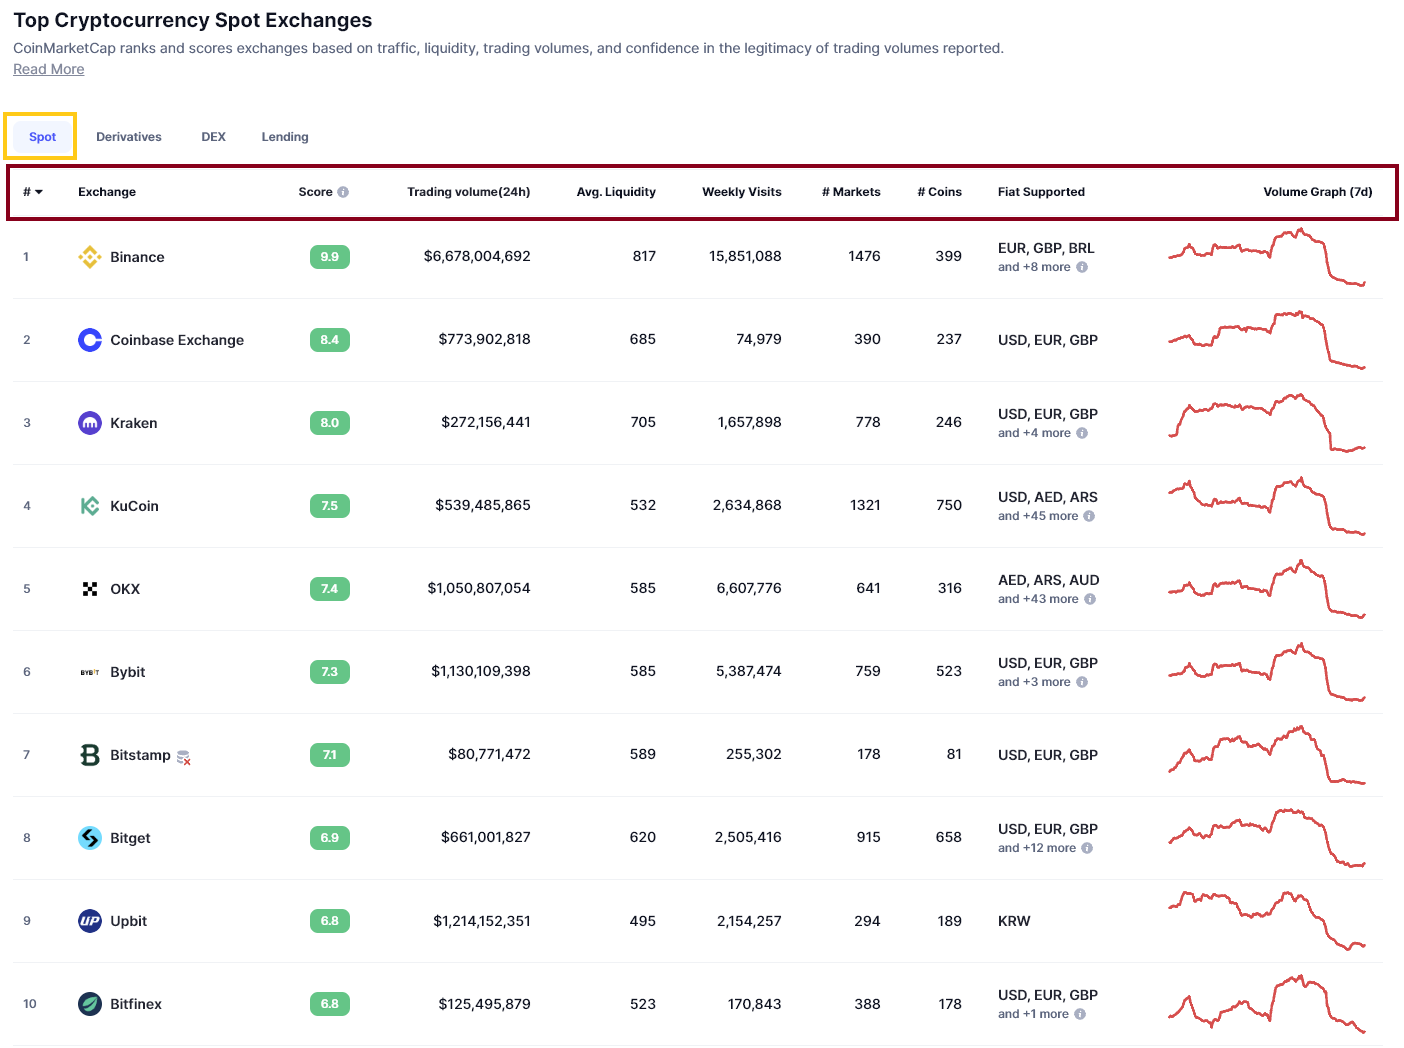
Task: Click Binance score badge 9.9
Action: [330, 257]
